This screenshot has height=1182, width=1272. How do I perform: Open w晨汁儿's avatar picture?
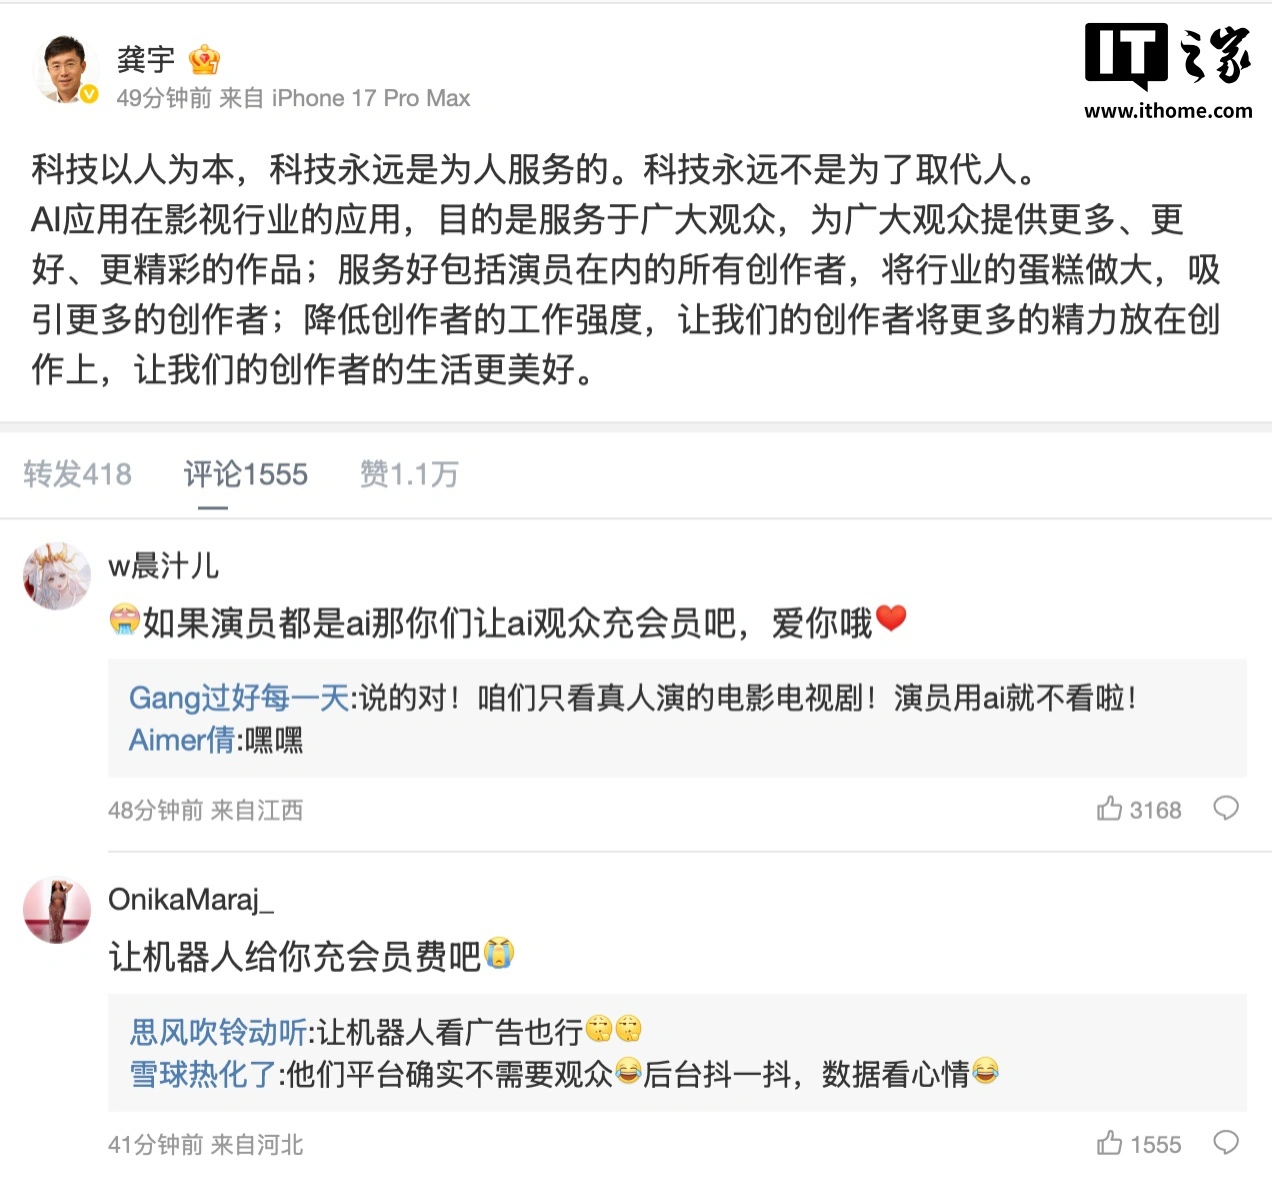click(57, 577)
